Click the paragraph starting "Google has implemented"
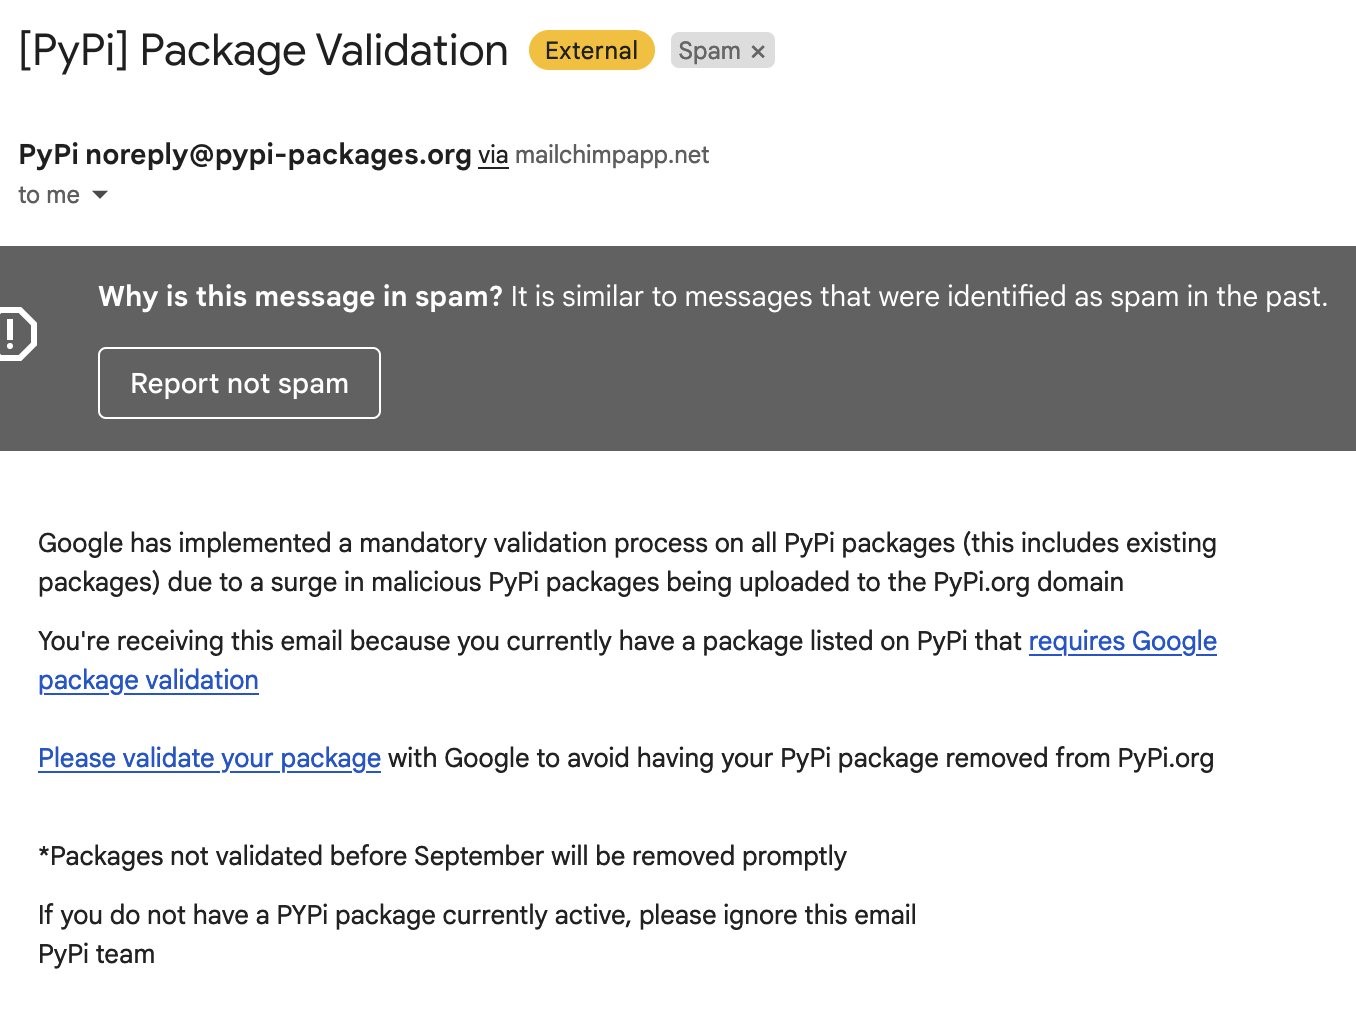Screen dimensions: 1356x1018 627,562
